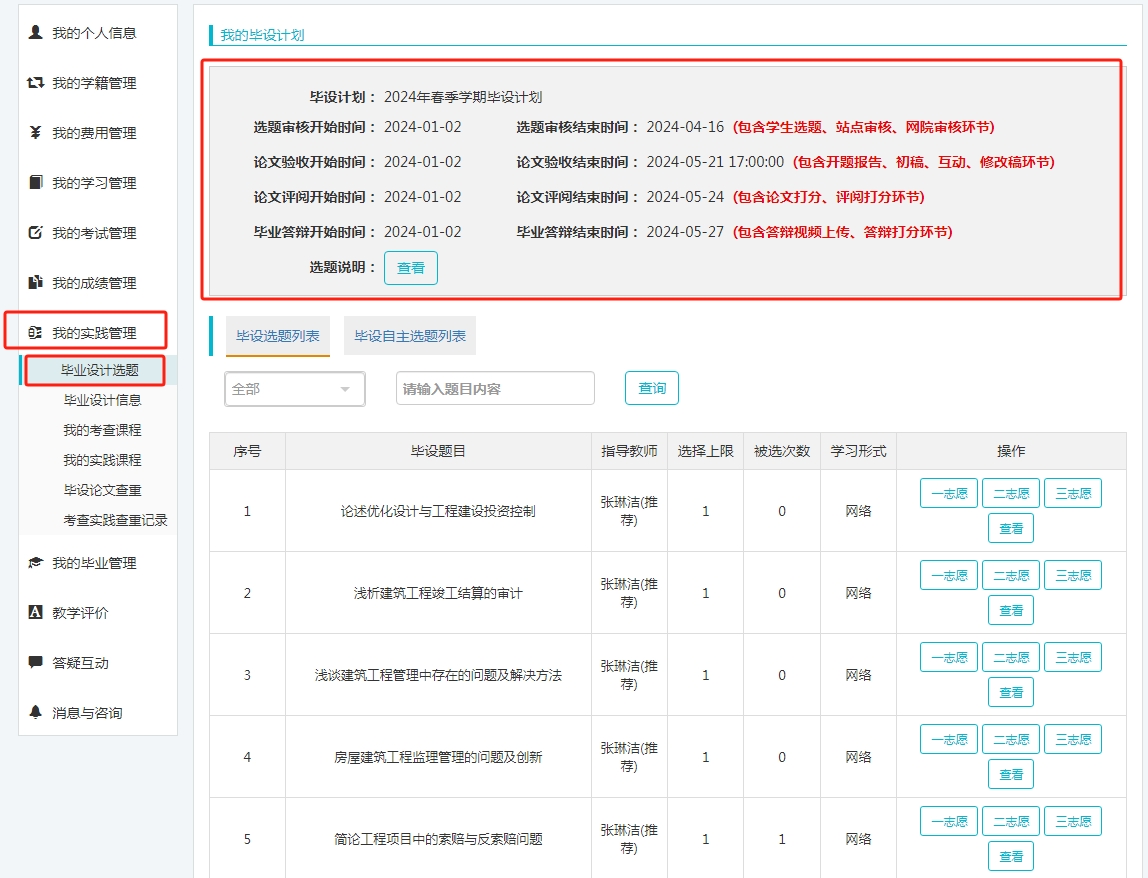Open the 全部 filter dropdown
This screenshot has height=878, width=1148.
pyautogui.click(x=295, y=389)
